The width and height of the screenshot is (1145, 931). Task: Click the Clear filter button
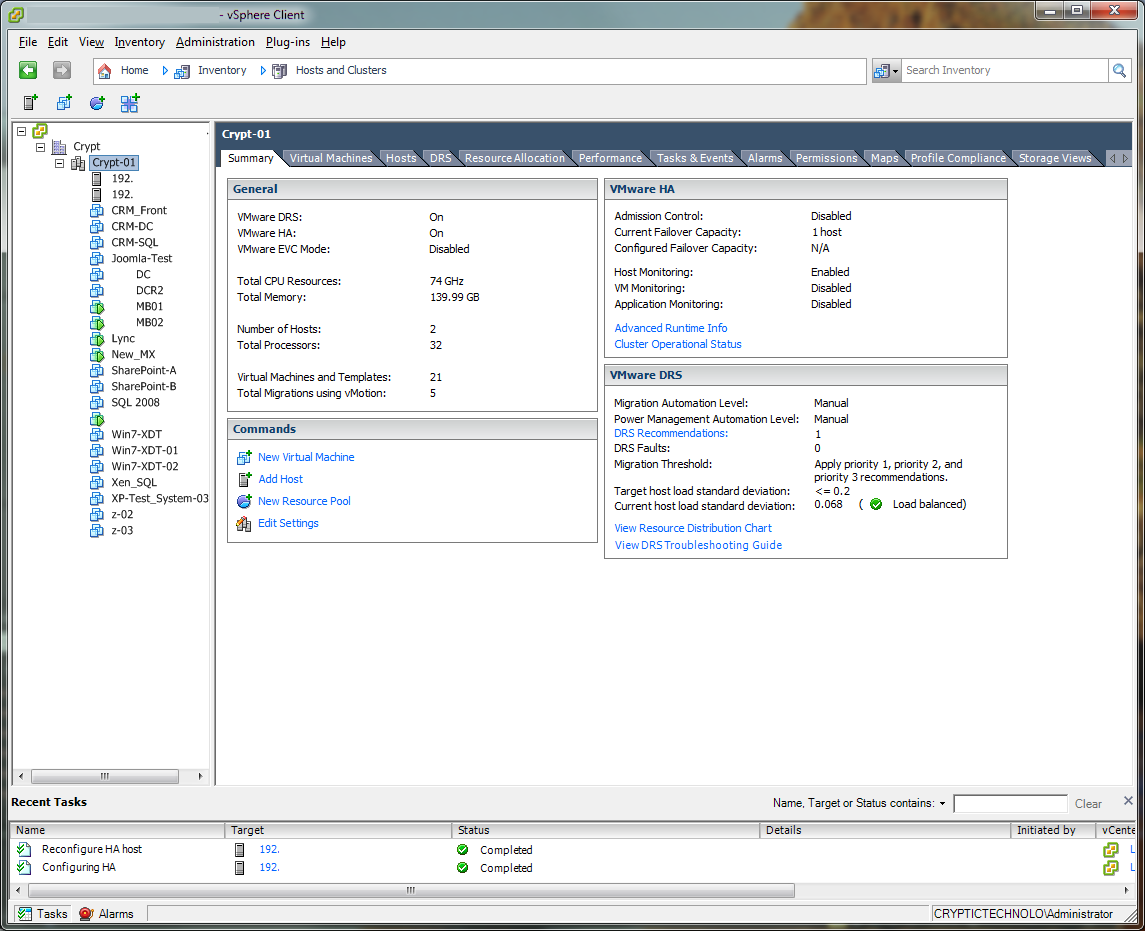[x=1088, y=804]
